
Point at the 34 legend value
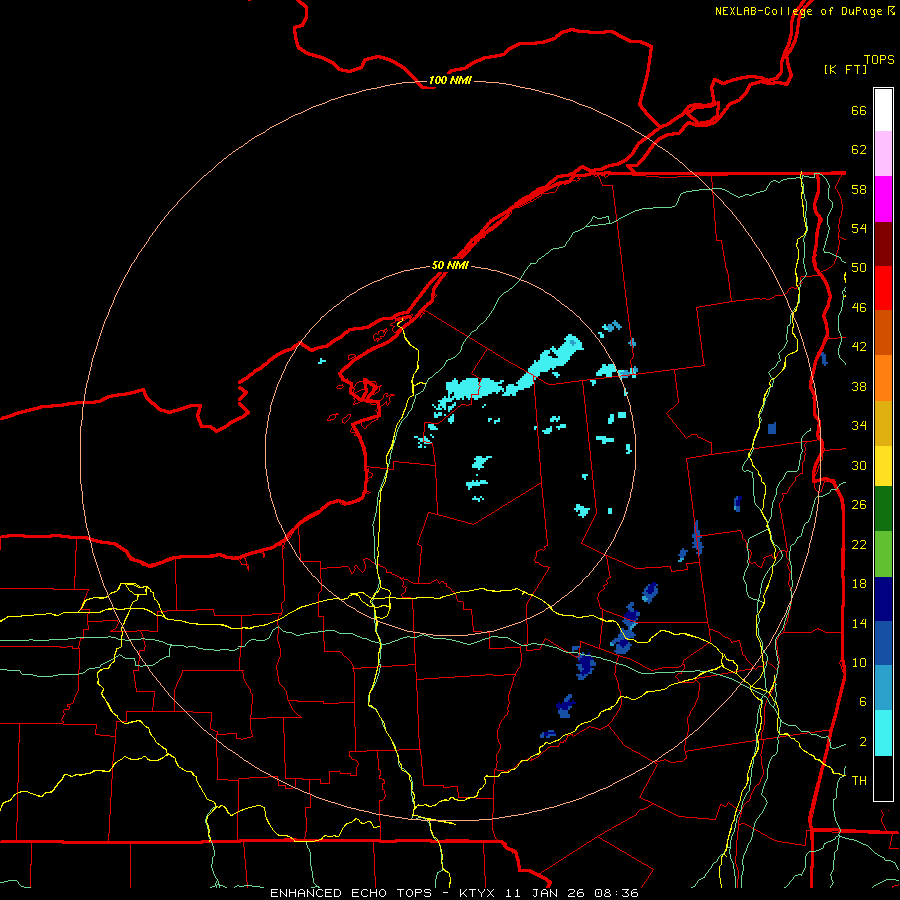859,425
